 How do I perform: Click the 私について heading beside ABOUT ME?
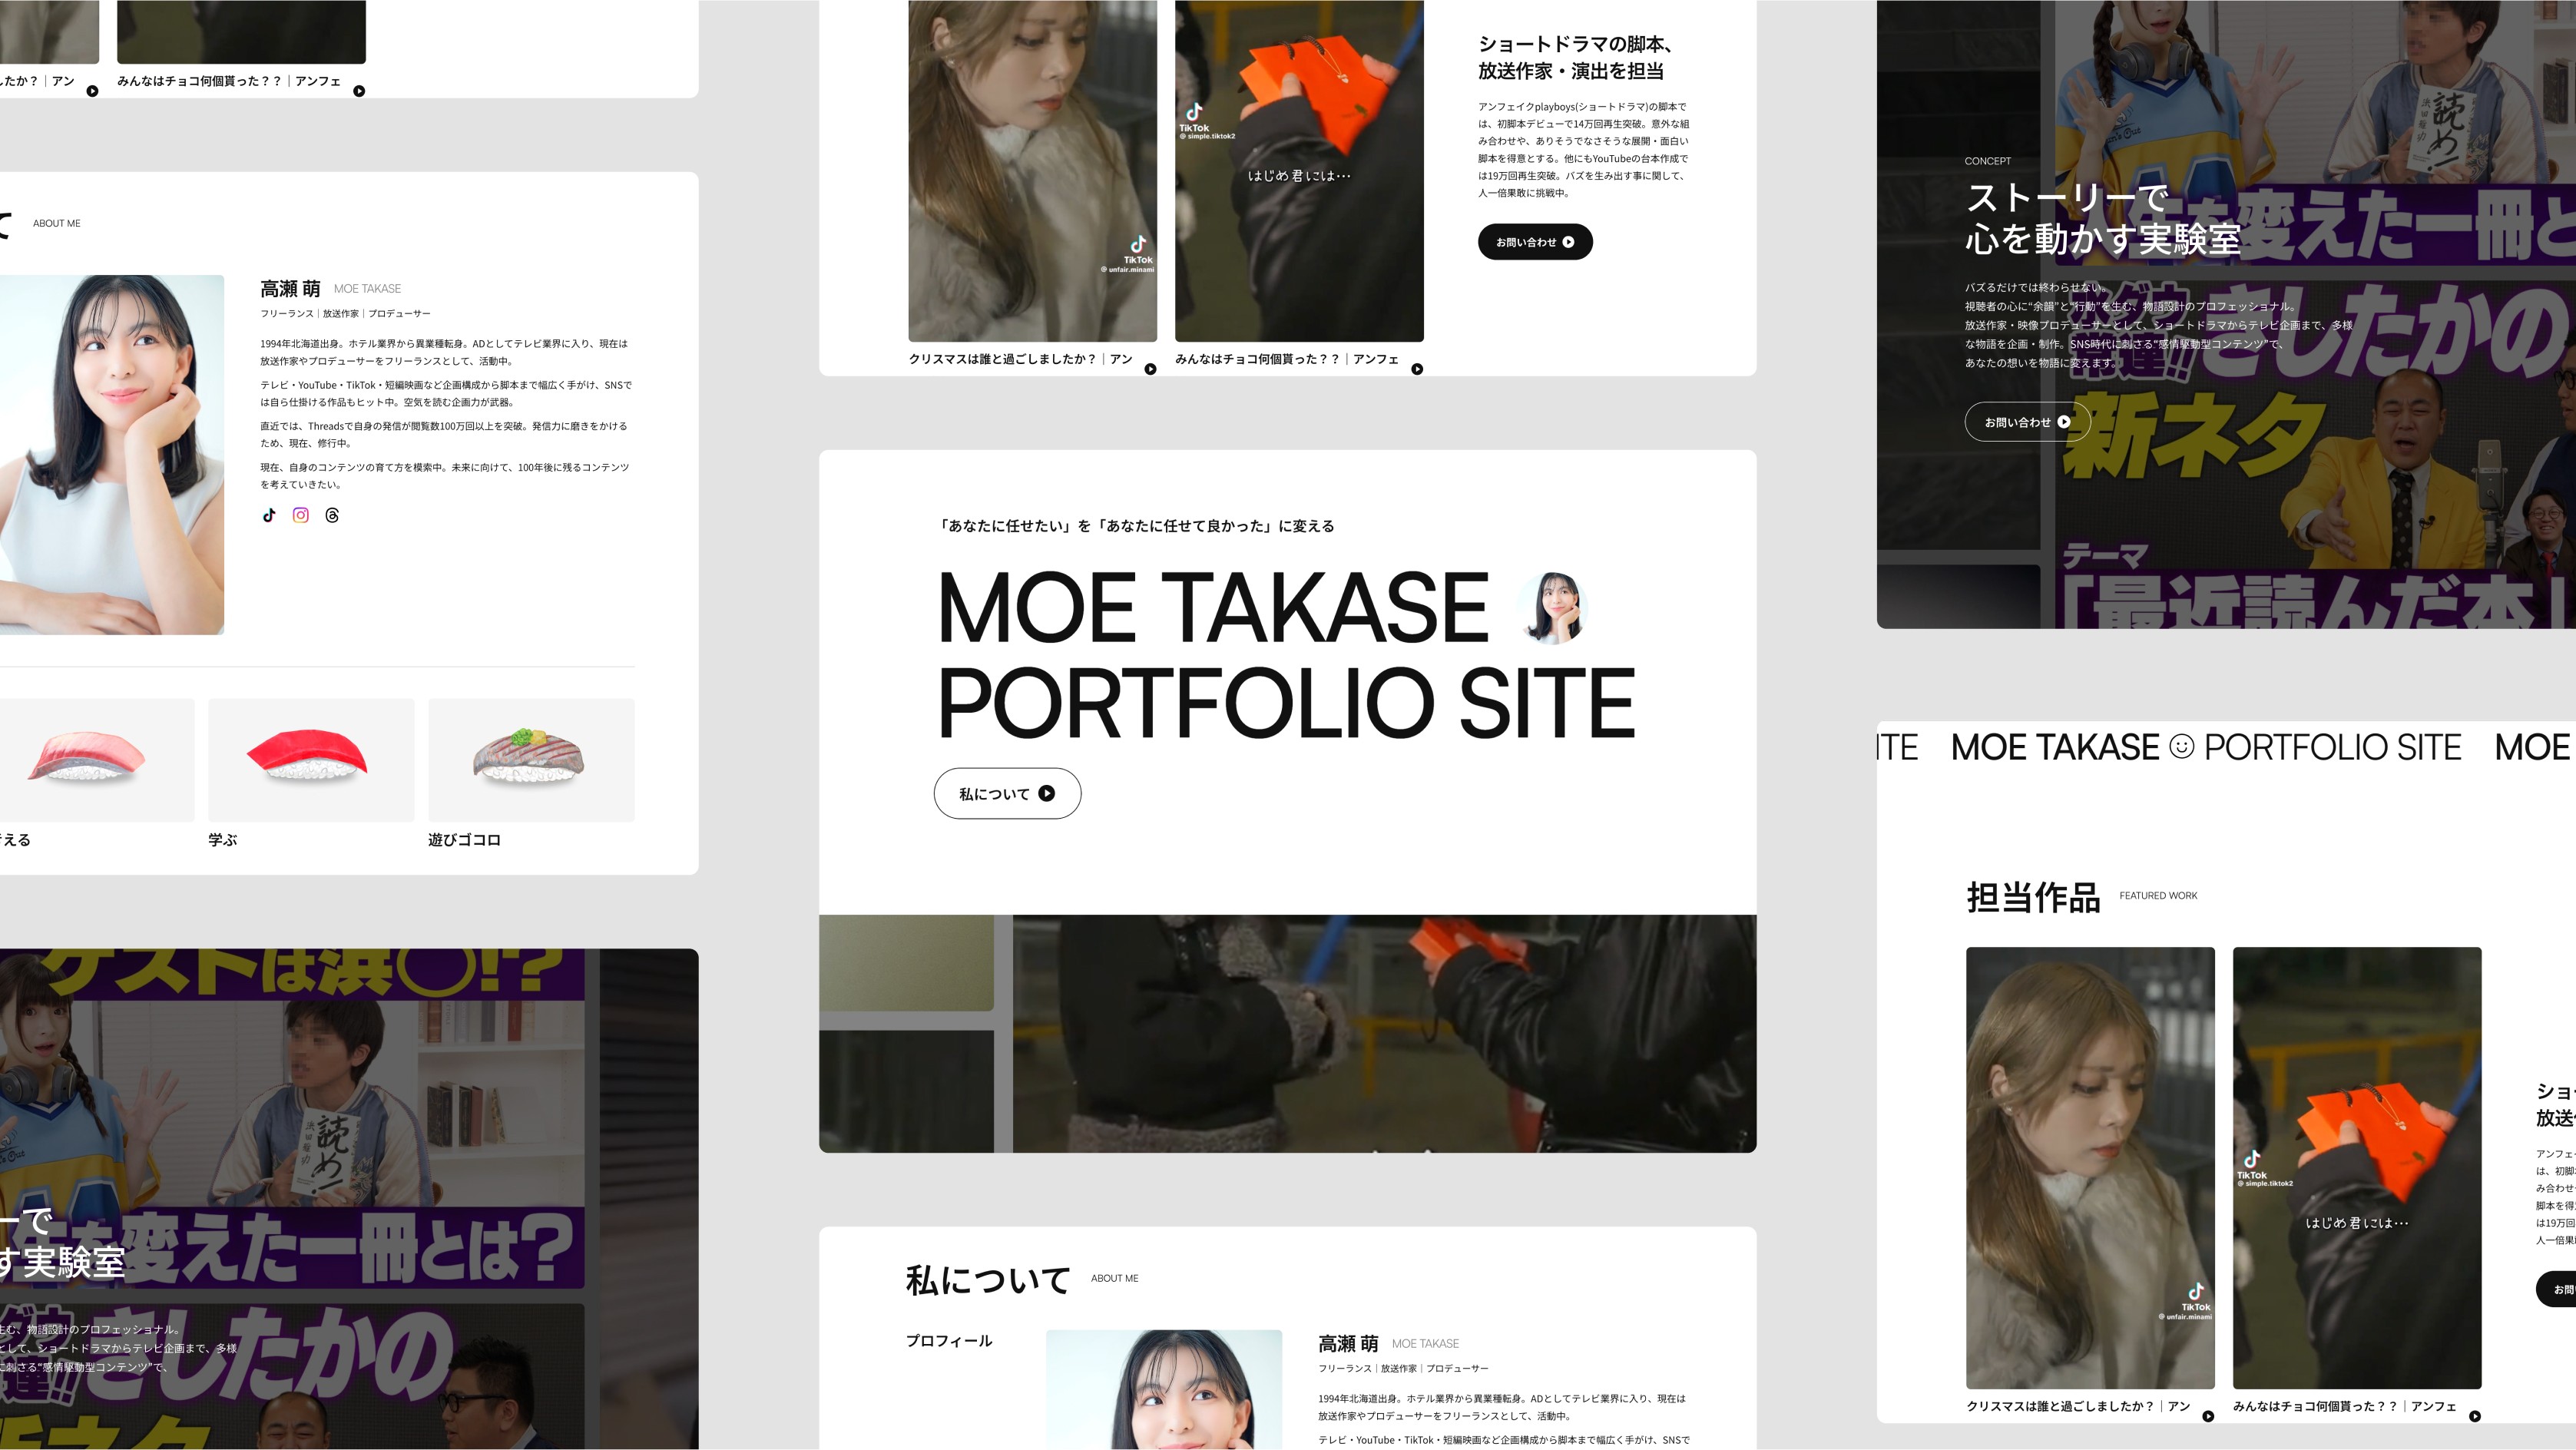click(988, 1280)
